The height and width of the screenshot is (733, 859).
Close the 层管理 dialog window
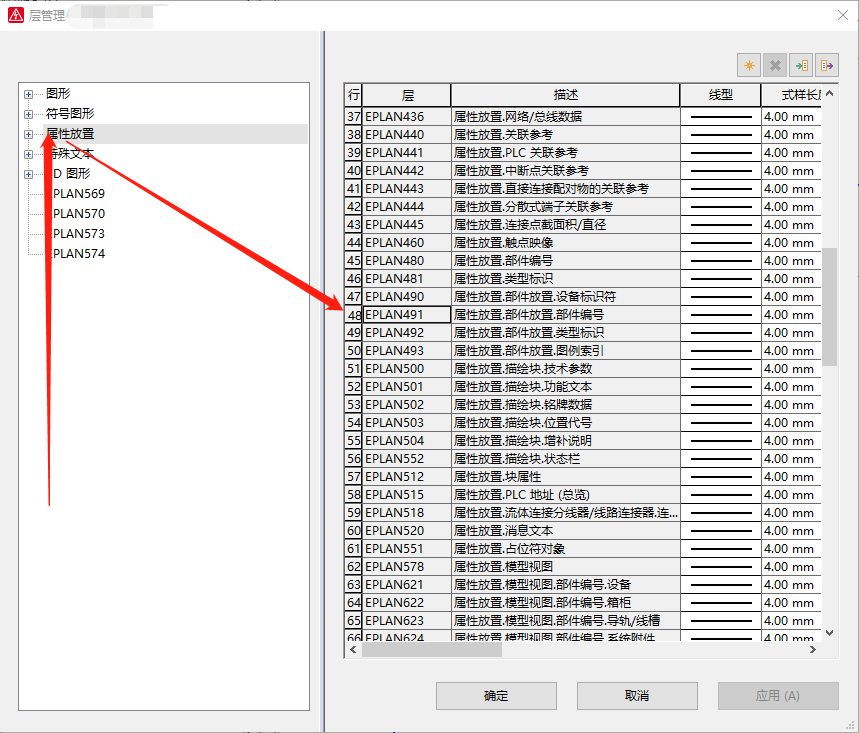[x=837, y=15]
